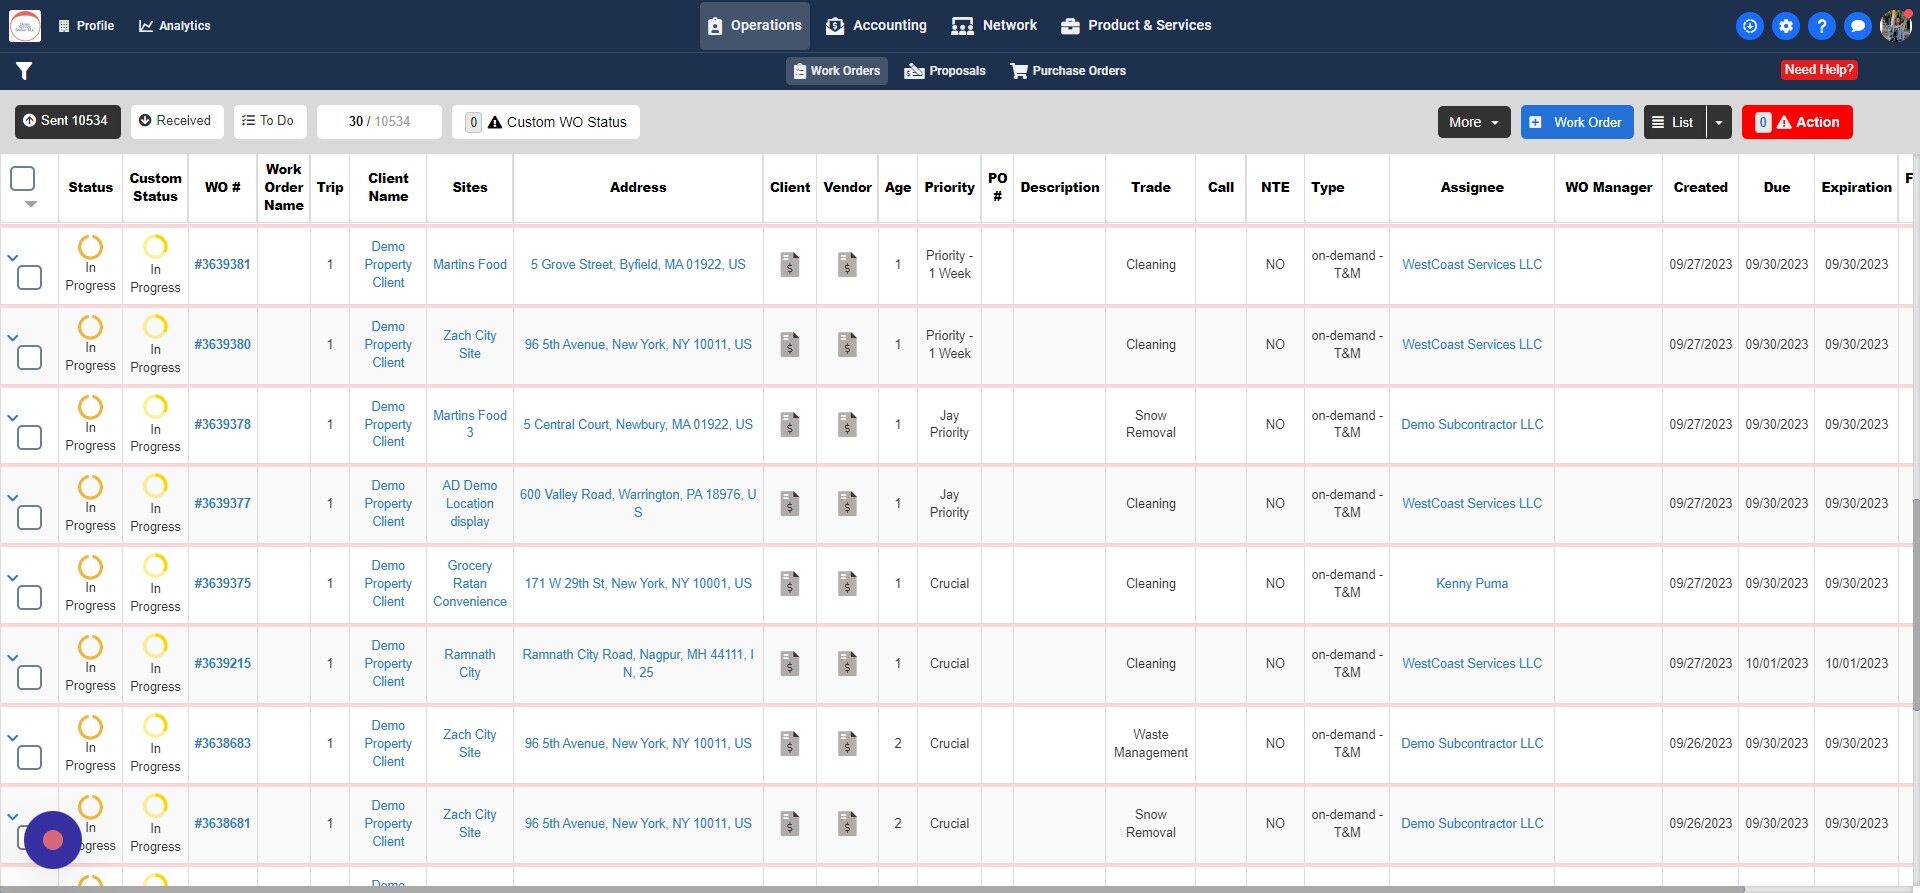
Task: Click the blue help question mark icon
Action: [1822, 26]
